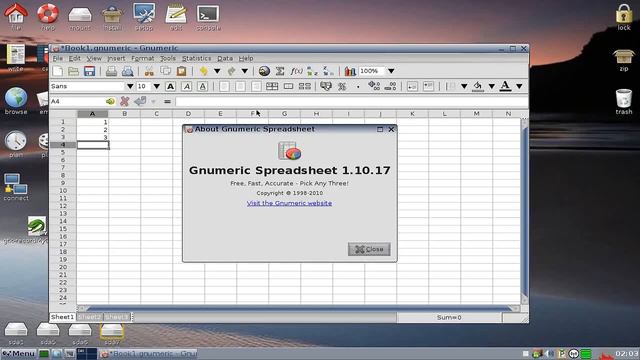
Task: Sort descending using toolbar icon
Action: click(x=328, y=71)
